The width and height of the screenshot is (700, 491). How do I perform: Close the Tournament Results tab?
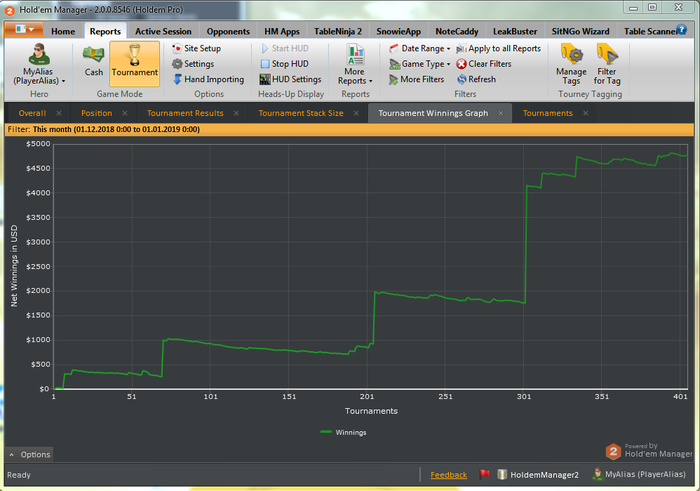coord(236,113)
